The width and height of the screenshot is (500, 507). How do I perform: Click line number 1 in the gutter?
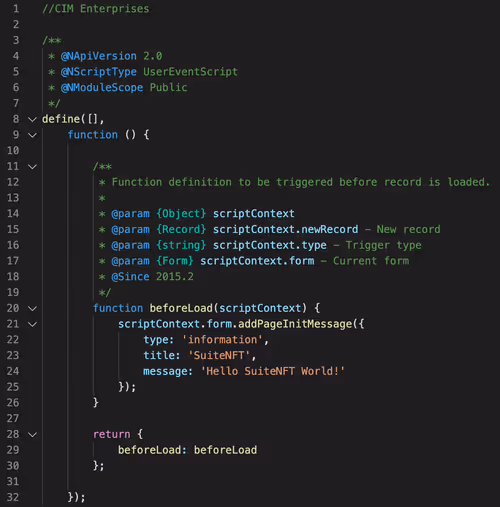(16, 9)
